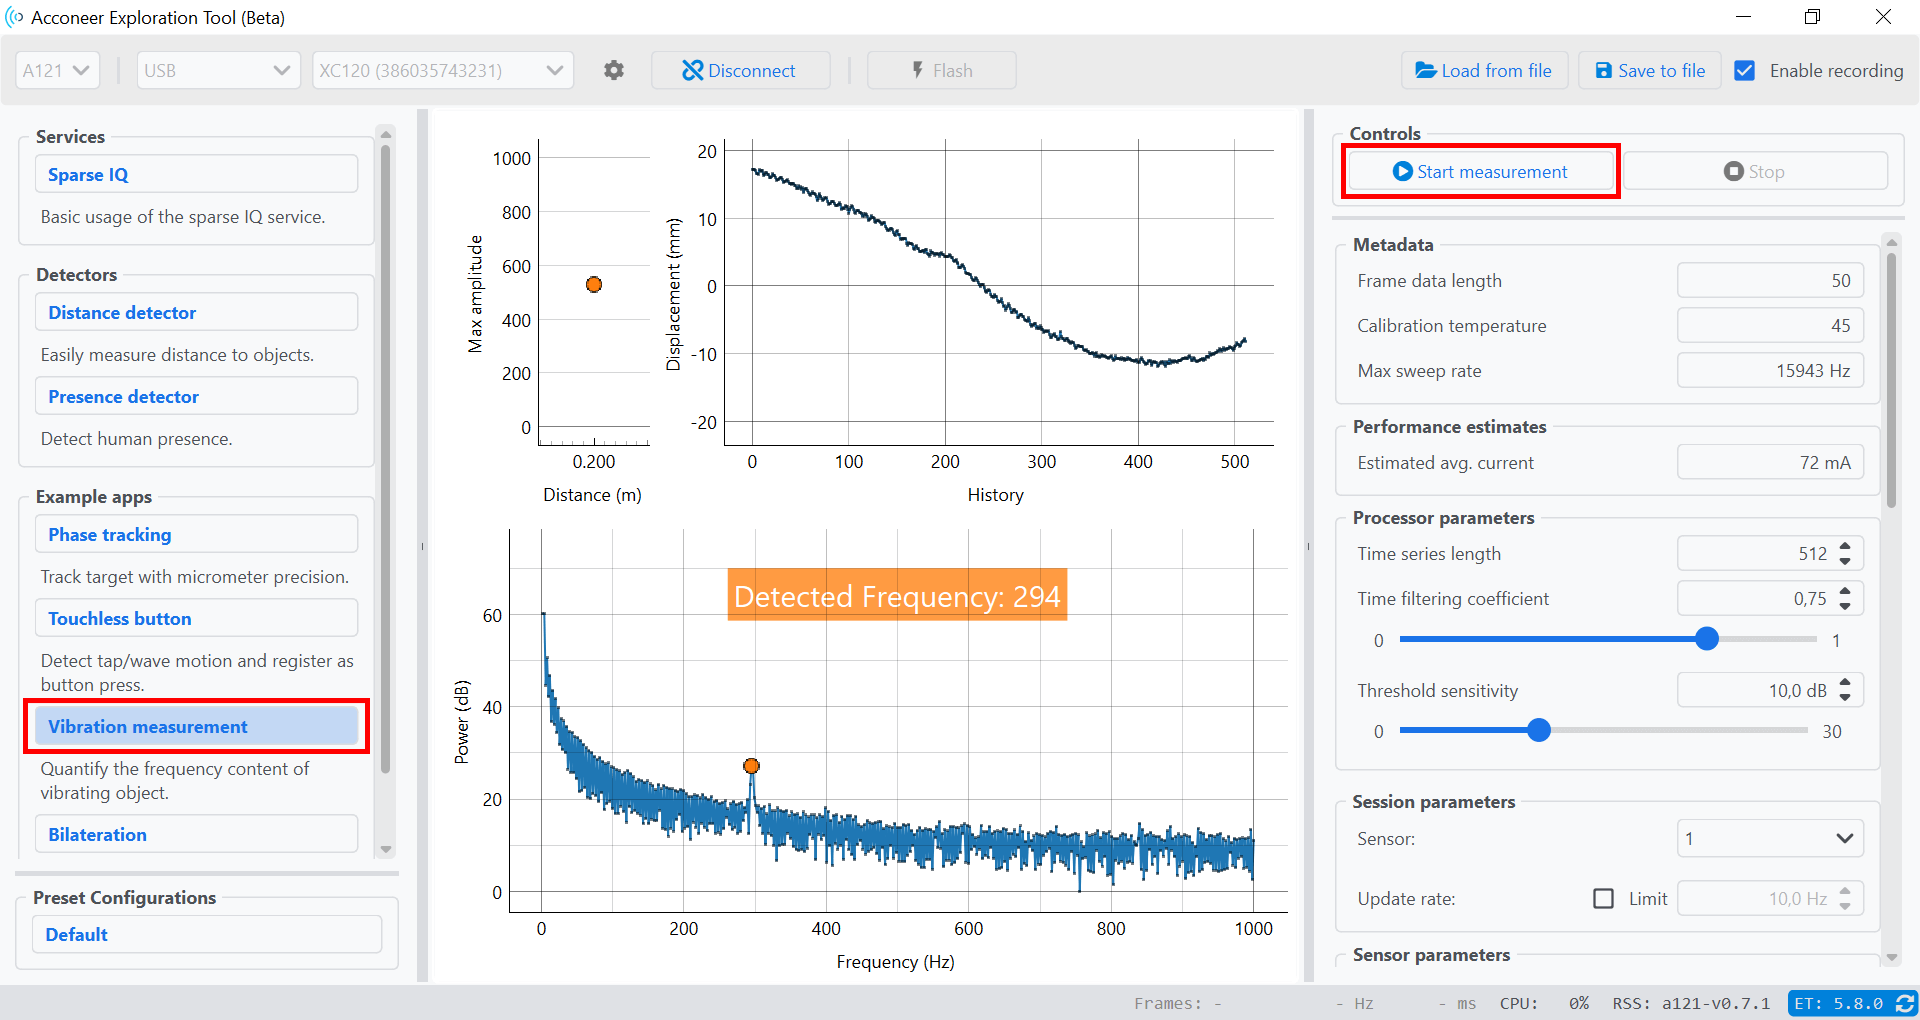1920x1020 pixels.
Task: Toggle the A121 generation selector
Action: click(x=56, y=70)
